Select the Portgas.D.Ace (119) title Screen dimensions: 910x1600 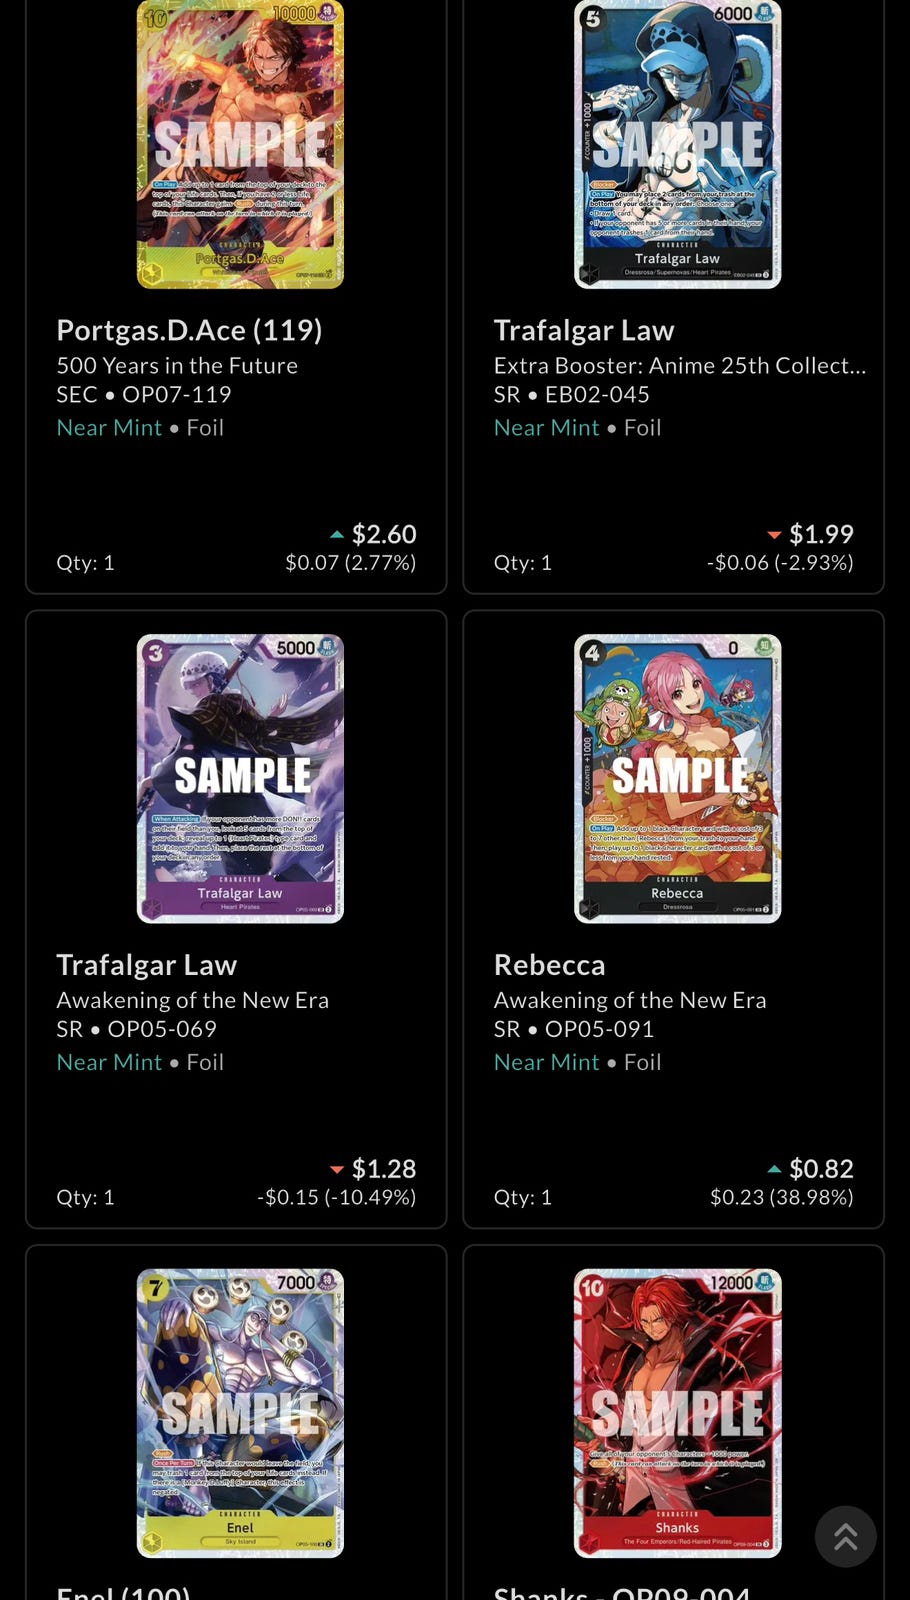(x=189, y=330)
